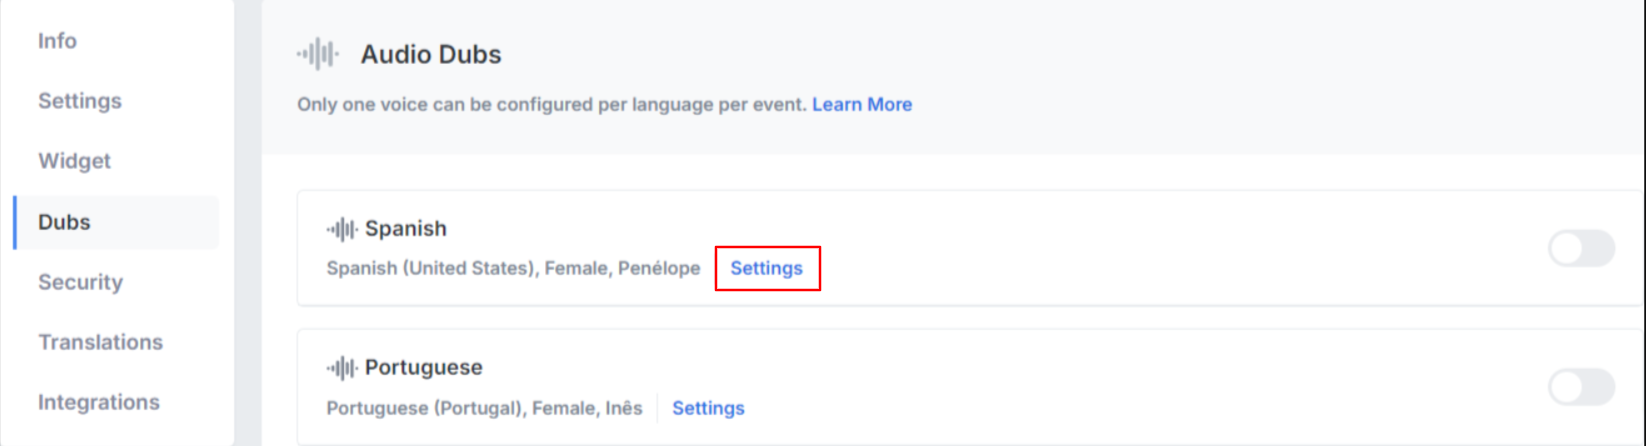Select Widget in the sidebar
Screen dimensions: 1646x446
coord(74,161)
